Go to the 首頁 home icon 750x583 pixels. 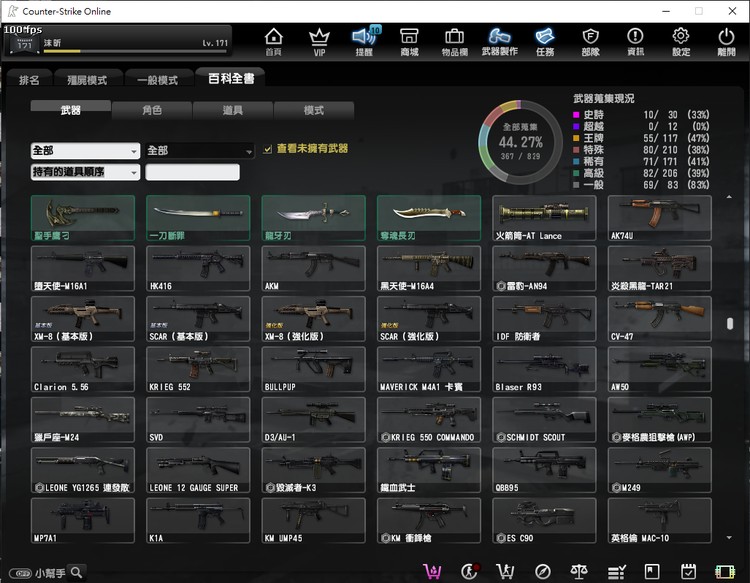coord(274,42)
